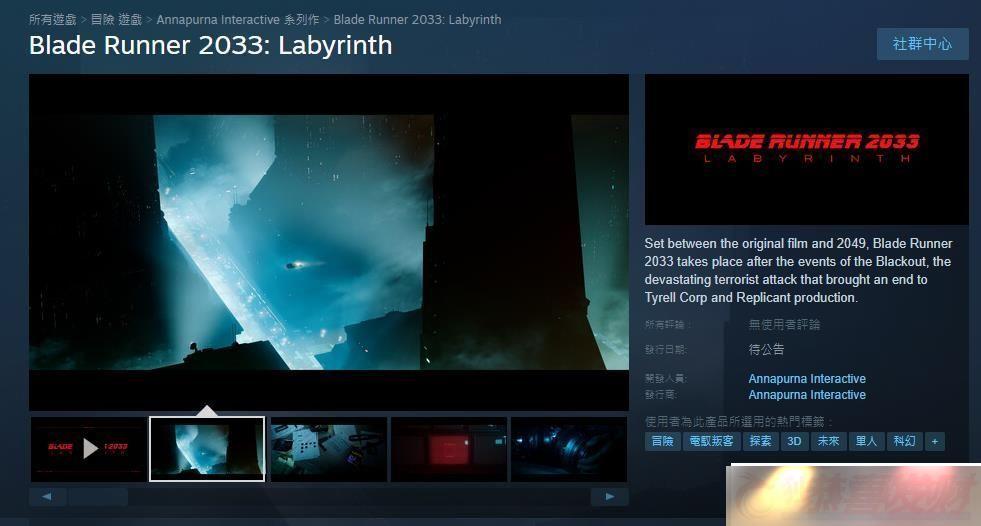Go to 所有遊戲 breadcrumb link
This screenshot has width=981, height=526.
coord(53,19)
